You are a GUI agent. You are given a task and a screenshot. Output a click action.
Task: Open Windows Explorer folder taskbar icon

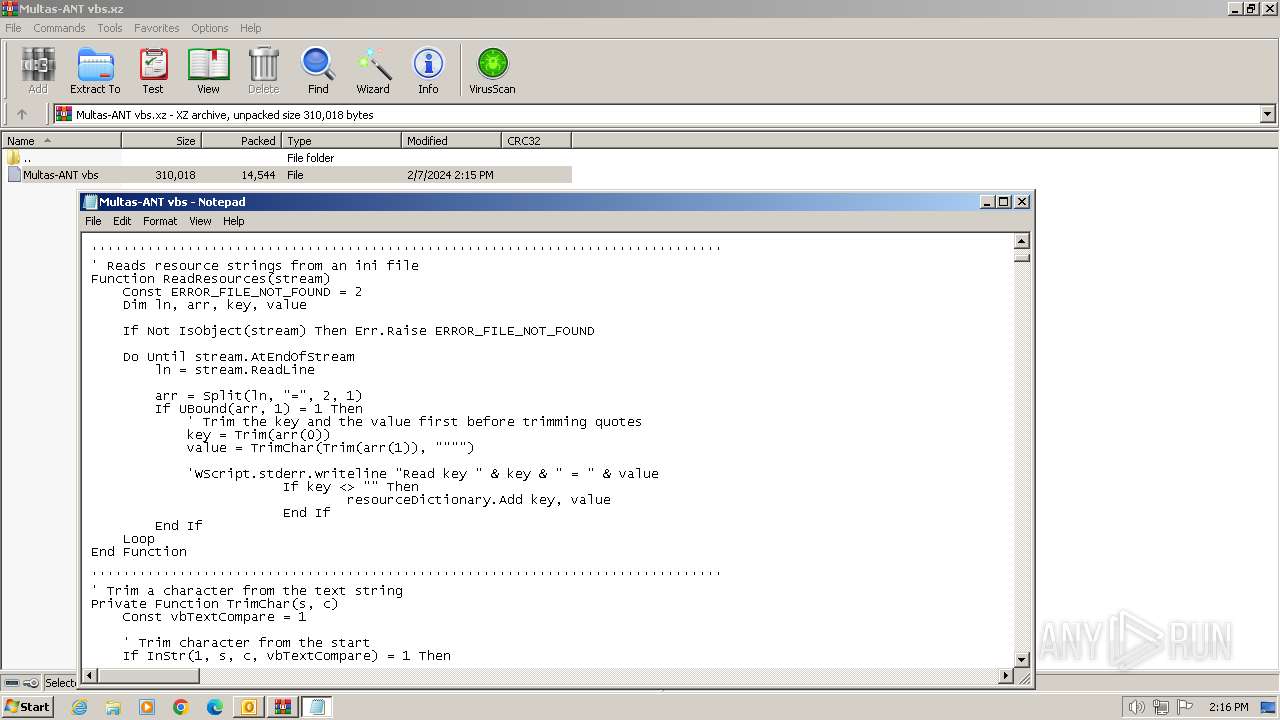click(113, 707)
